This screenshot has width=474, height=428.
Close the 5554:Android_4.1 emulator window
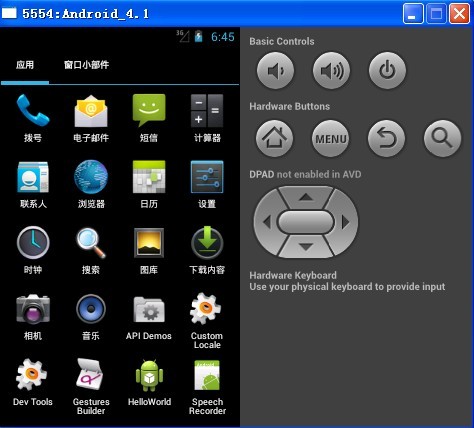pos(459,14)
